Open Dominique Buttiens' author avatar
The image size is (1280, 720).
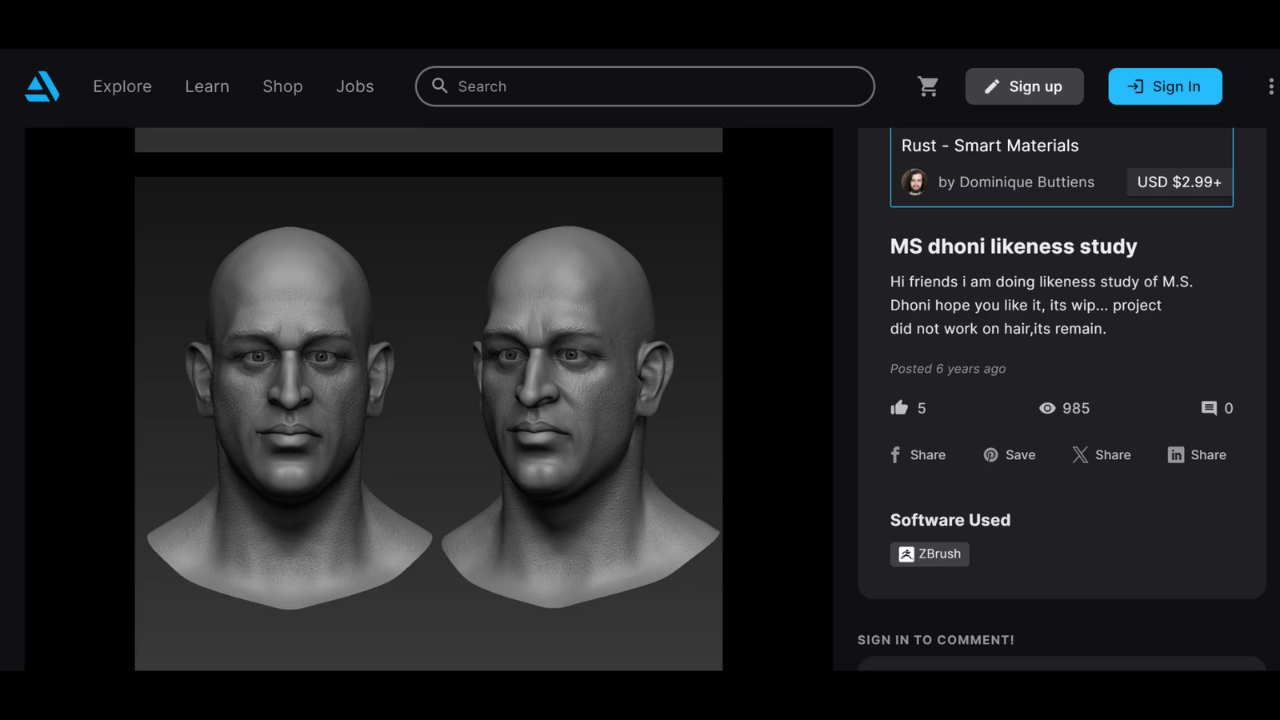point(914,182)
